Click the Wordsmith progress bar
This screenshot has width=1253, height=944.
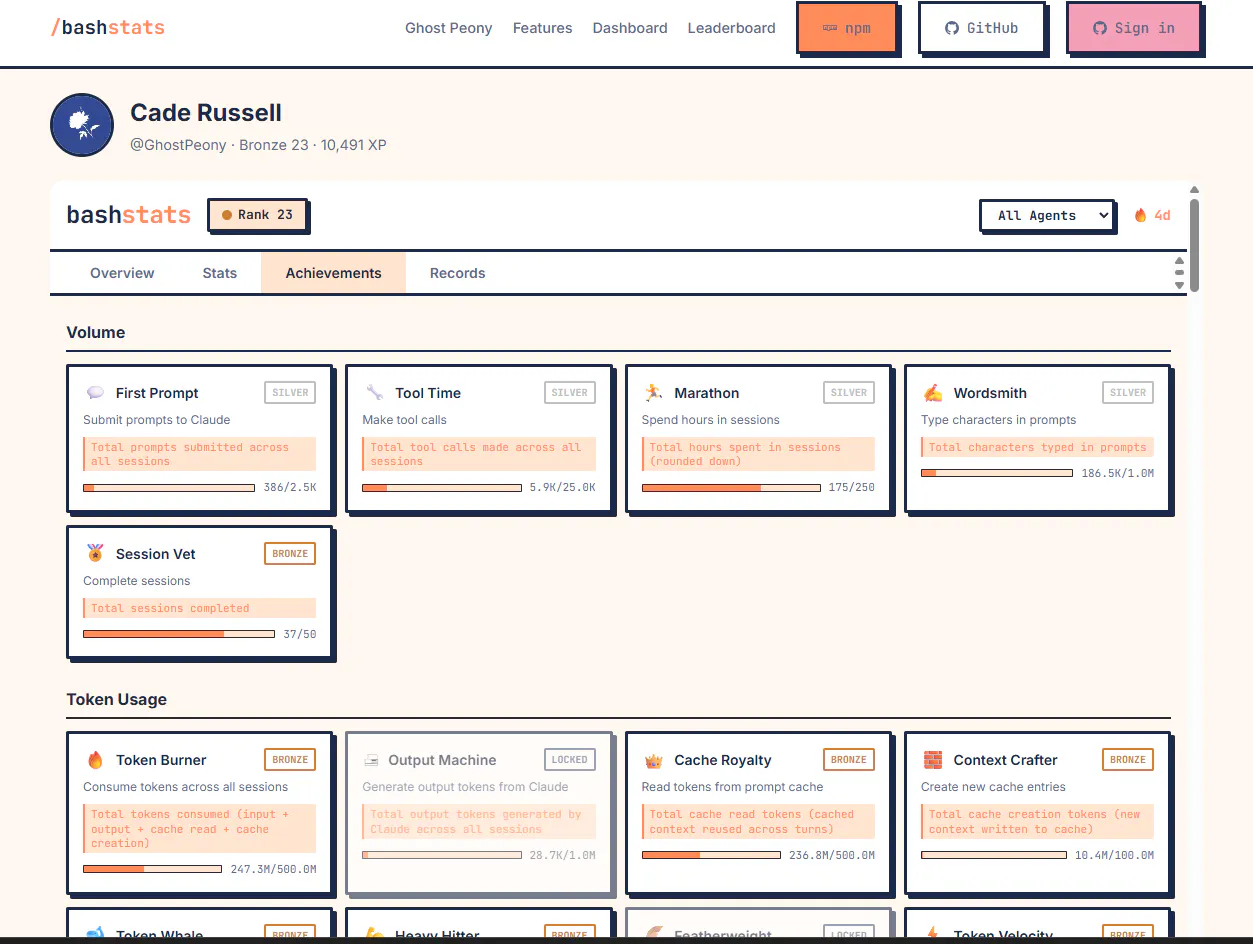(997, 473)
